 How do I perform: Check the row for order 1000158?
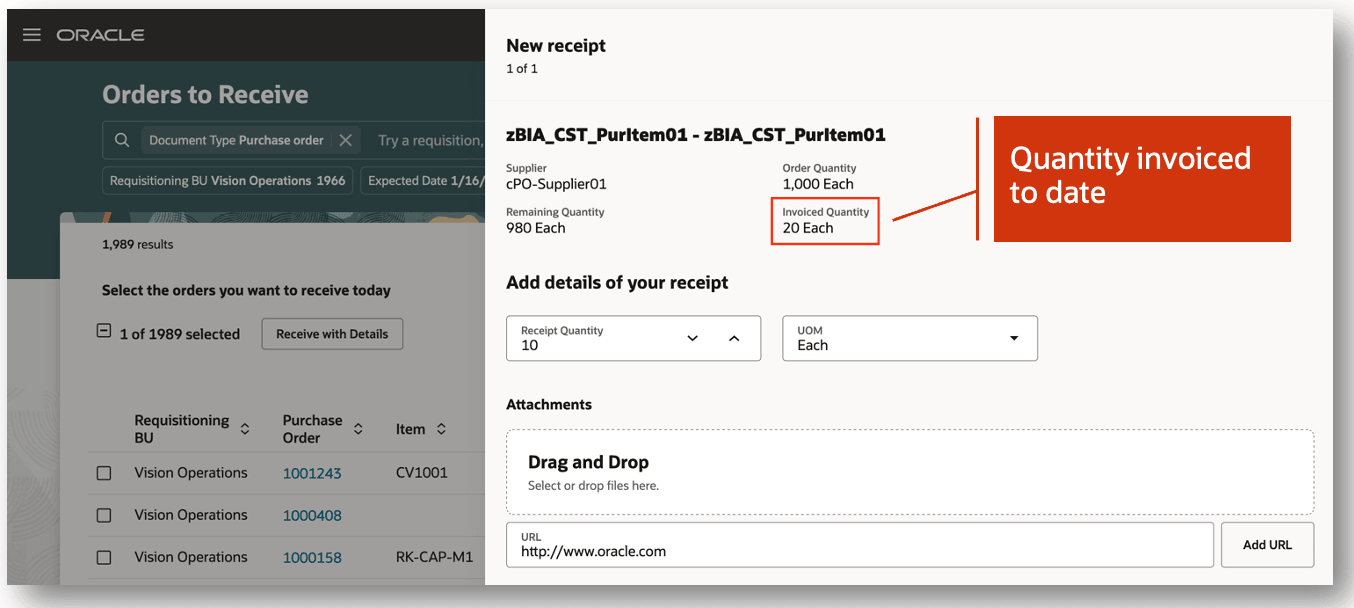[x=104, y=558]
